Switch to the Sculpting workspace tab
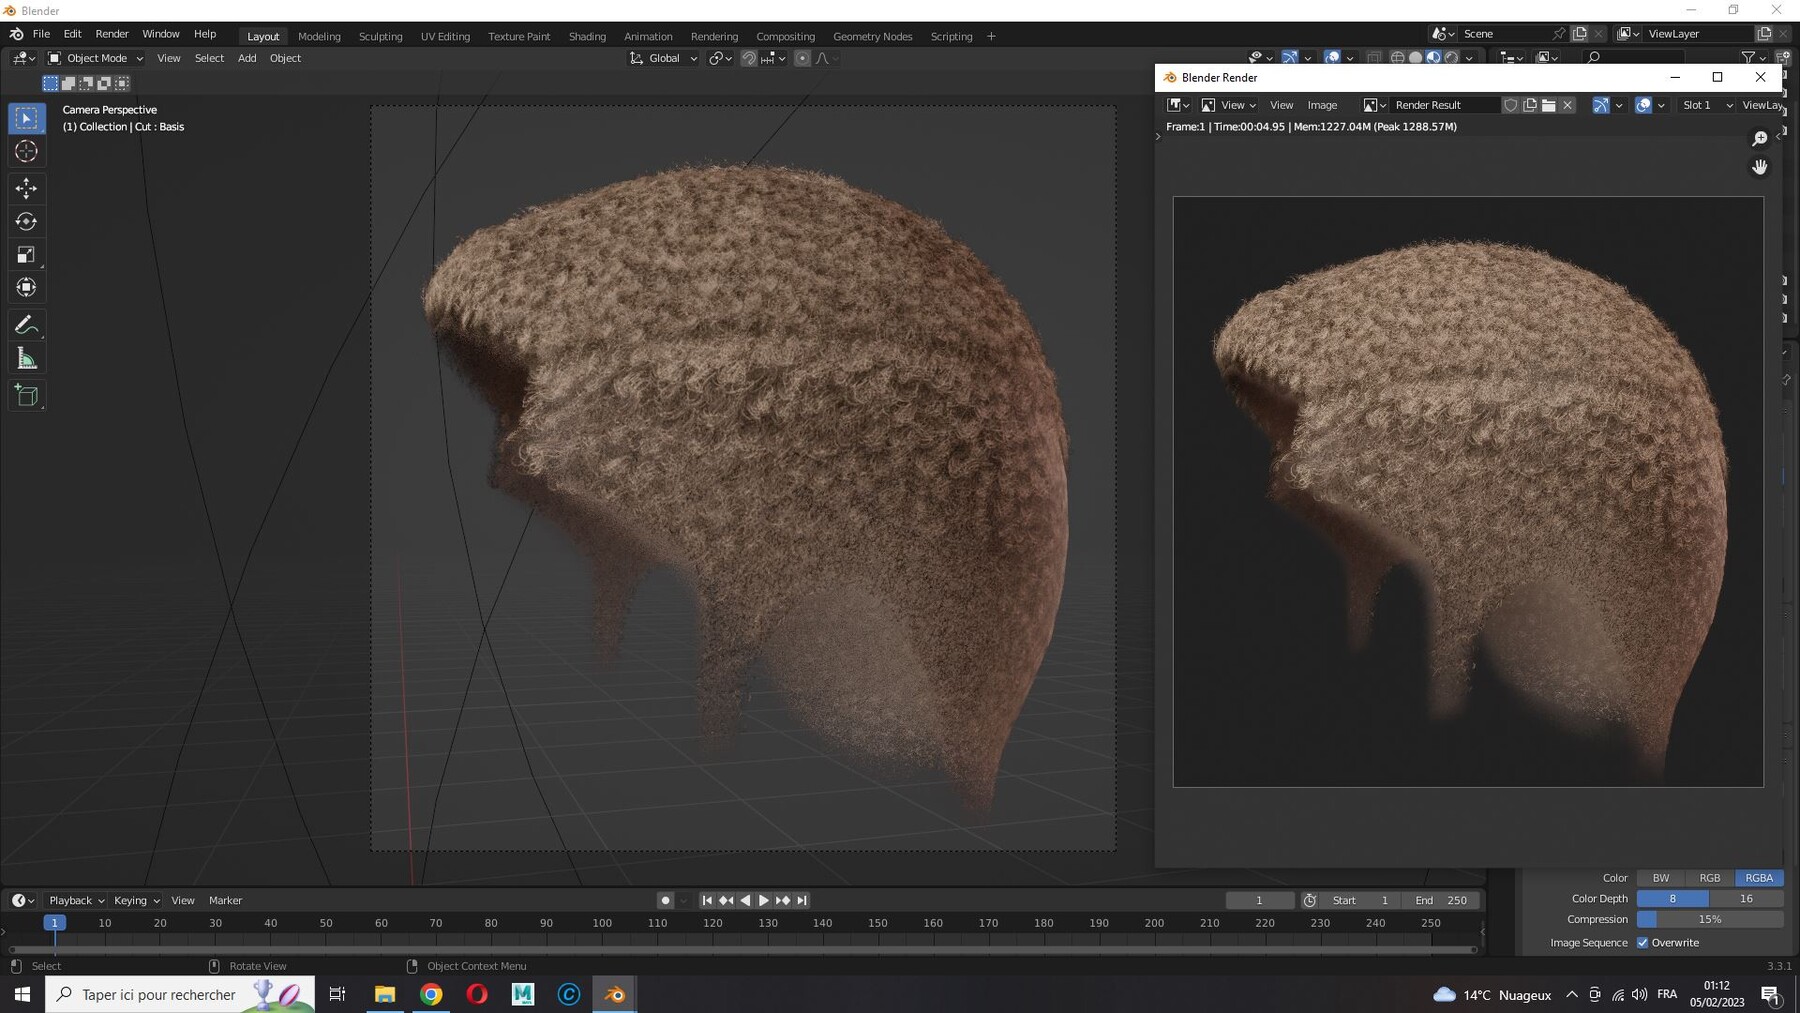Screen dimensions: 1800x1013 380,36
